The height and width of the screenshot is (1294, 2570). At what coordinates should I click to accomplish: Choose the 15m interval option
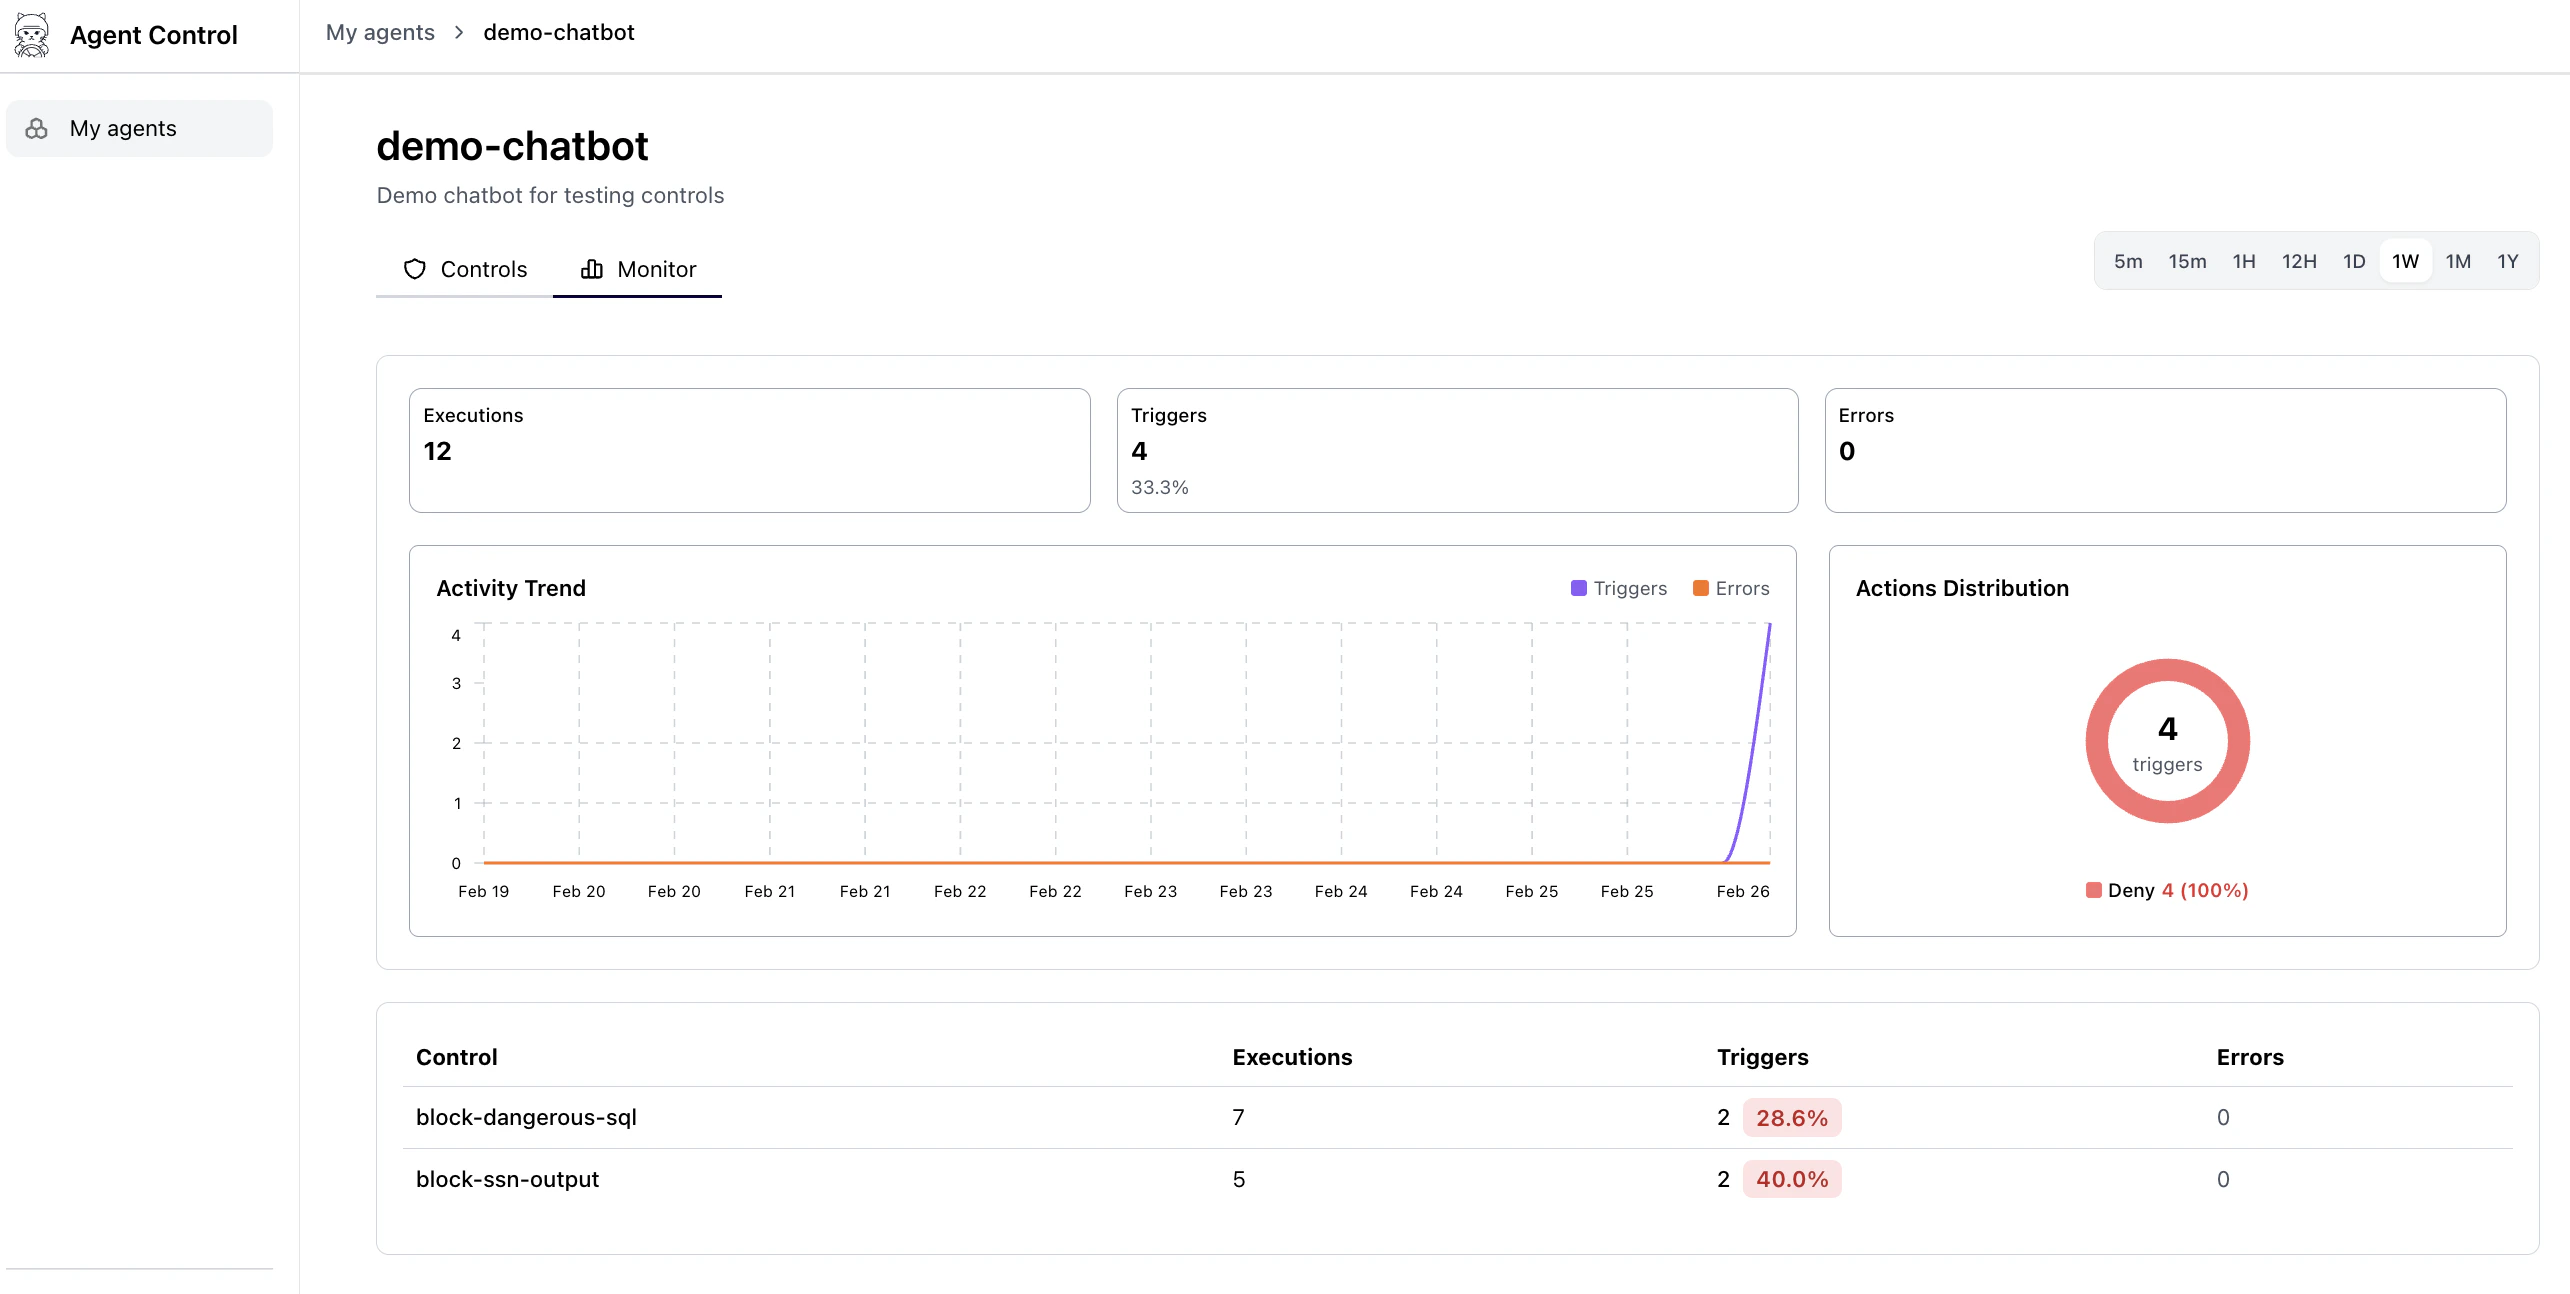click(x=2187, y=261)
